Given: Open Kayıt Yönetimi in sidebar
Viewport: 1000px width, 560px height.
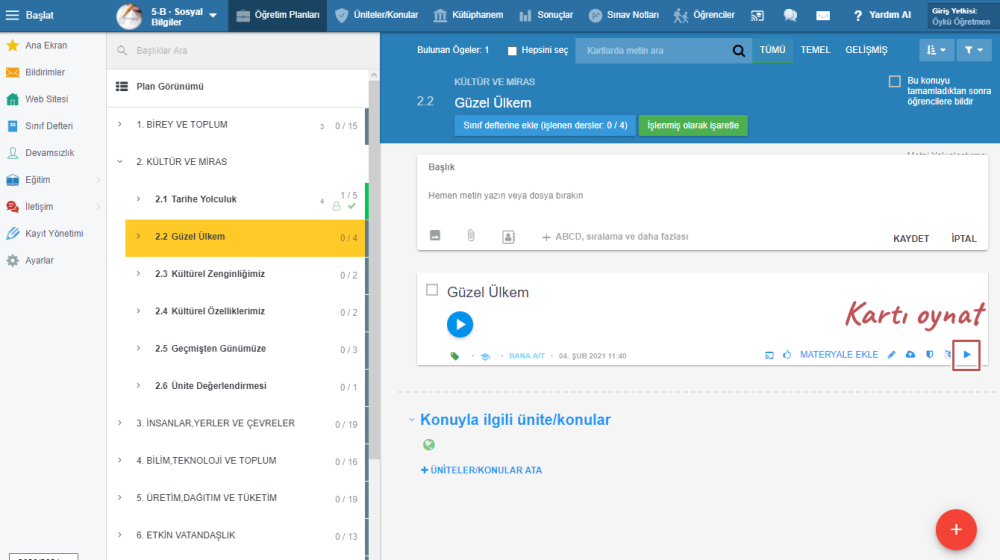Looking at the screenshot, I should (x=54, y=233).
